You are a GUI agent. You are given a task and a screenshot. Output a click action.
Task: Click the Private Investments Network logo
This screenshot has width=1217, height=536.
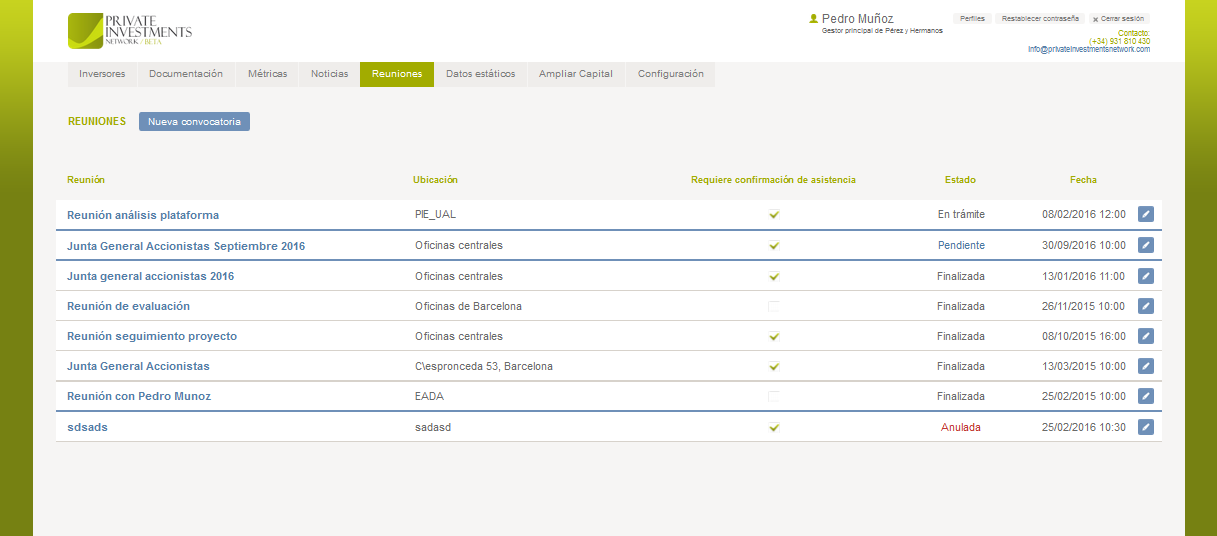point(129,31)
